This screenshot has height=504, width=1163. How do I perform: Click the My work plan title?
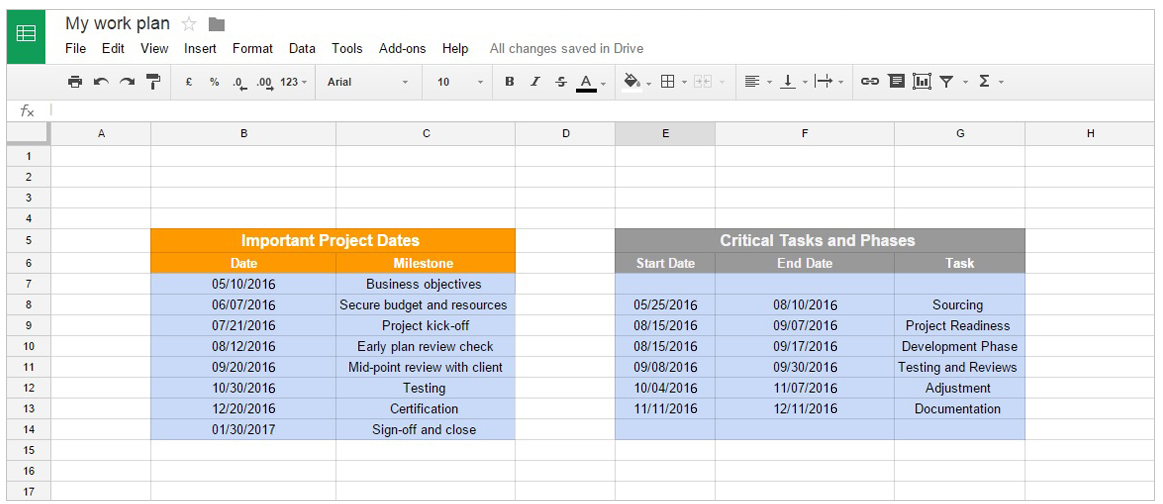coord(117,24)
